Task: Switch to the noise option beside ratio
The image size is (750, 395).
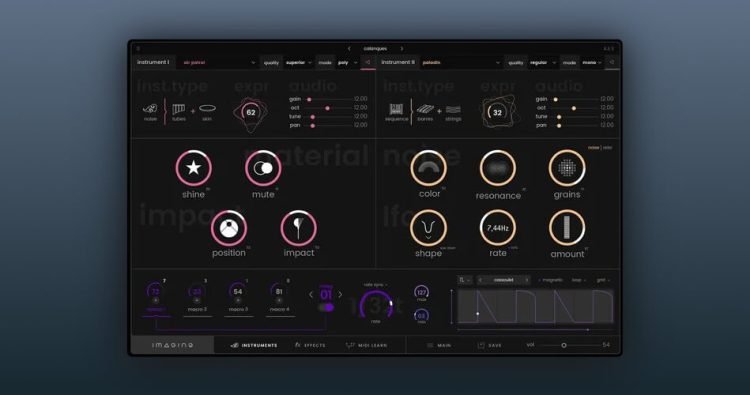Action: coord(593,148)
